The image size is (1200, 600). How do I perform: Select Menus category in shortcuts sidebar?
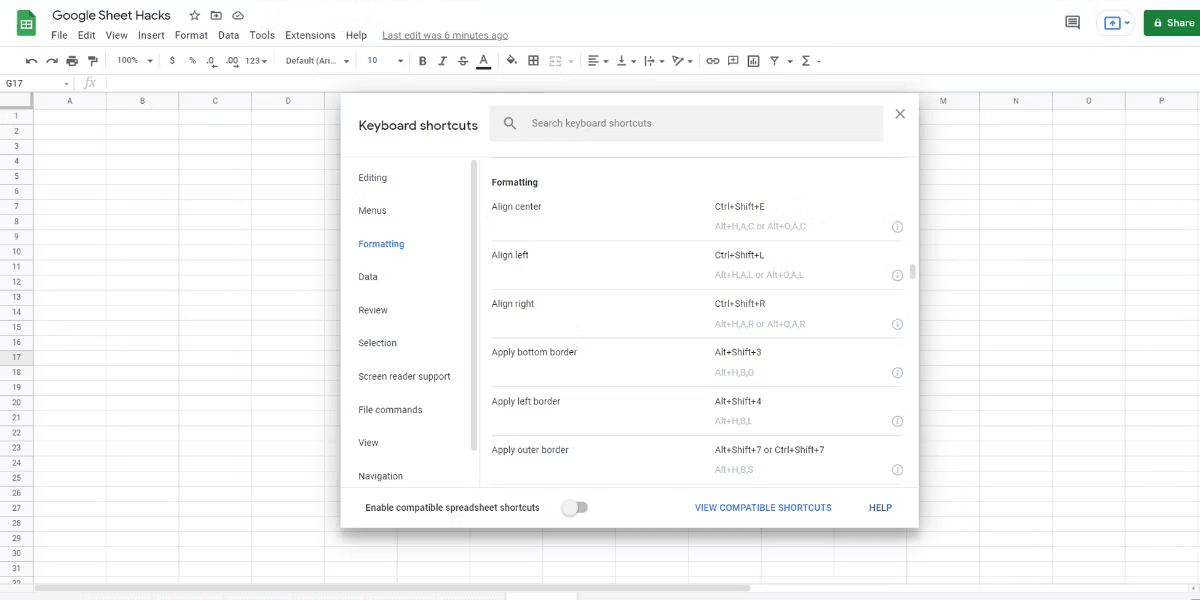(372, 211)
